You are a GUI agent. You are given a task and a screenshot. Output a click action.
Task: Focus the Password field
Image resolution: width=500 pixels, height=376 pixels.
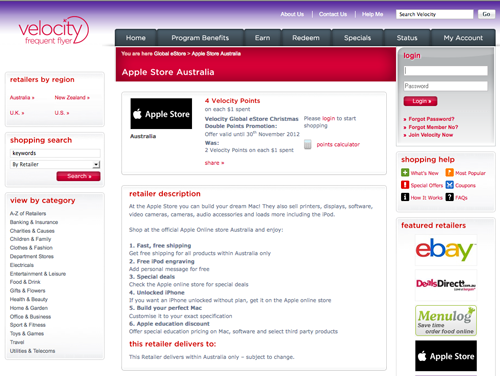(446, 86)
